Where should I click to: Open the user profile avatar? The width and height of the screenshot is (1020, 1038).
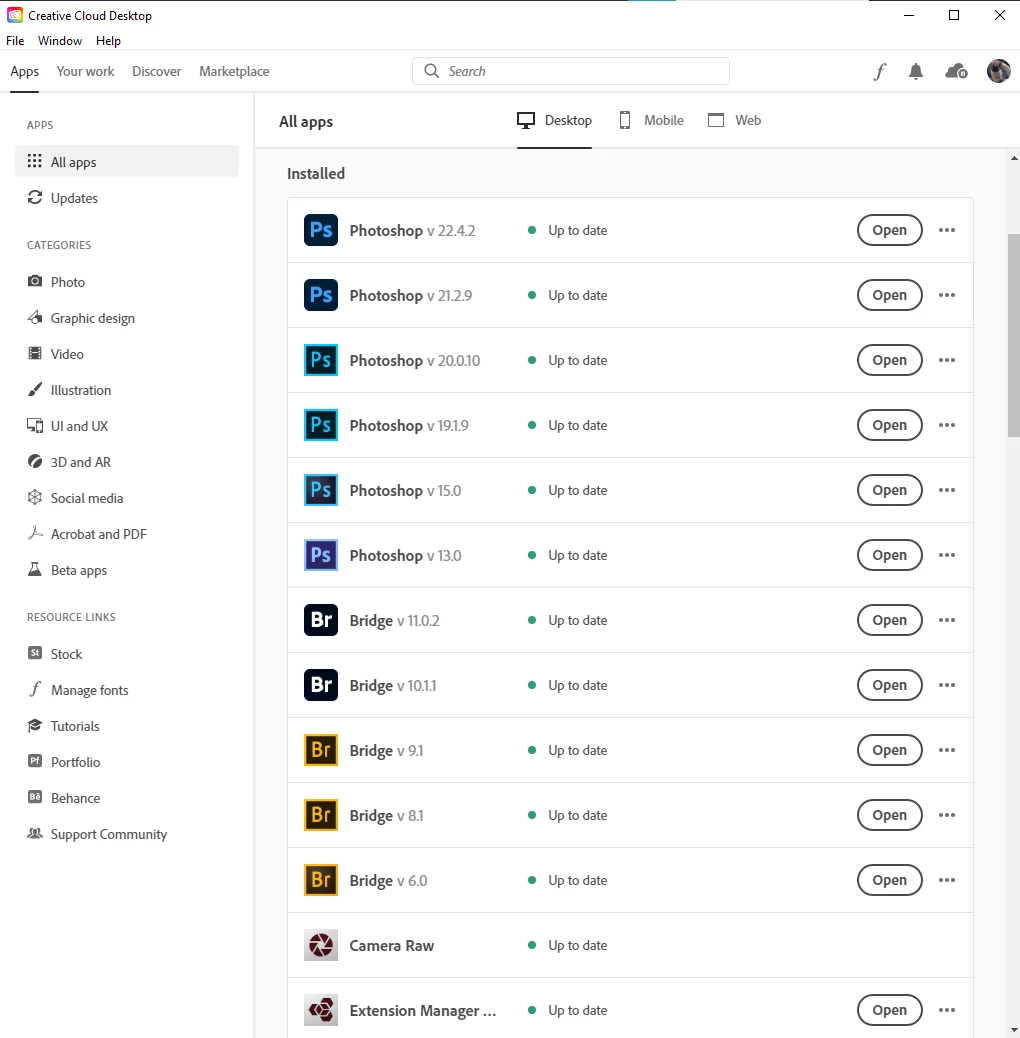click(x=998, y=71)
